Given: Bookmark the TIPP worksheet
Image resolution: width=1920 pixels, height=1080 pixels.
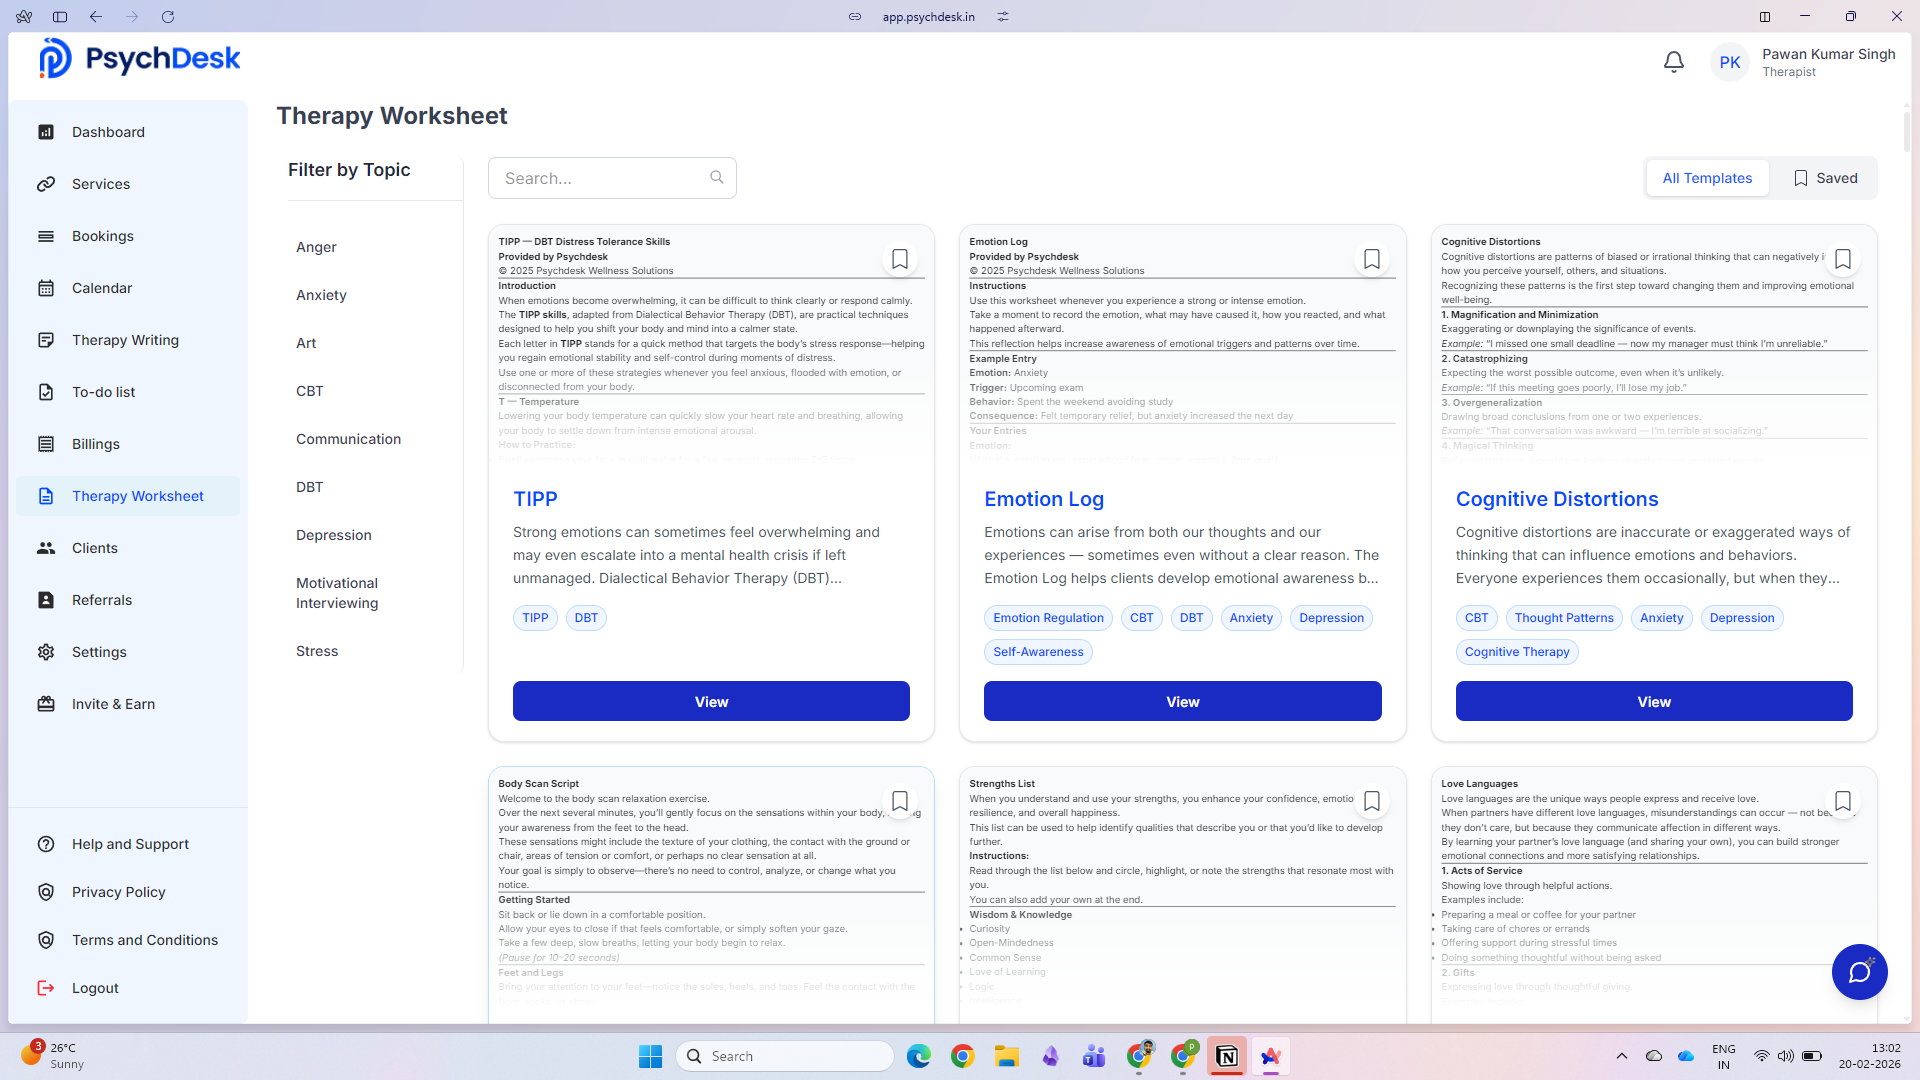Looking at the screenshot, I should pos(899,258).
